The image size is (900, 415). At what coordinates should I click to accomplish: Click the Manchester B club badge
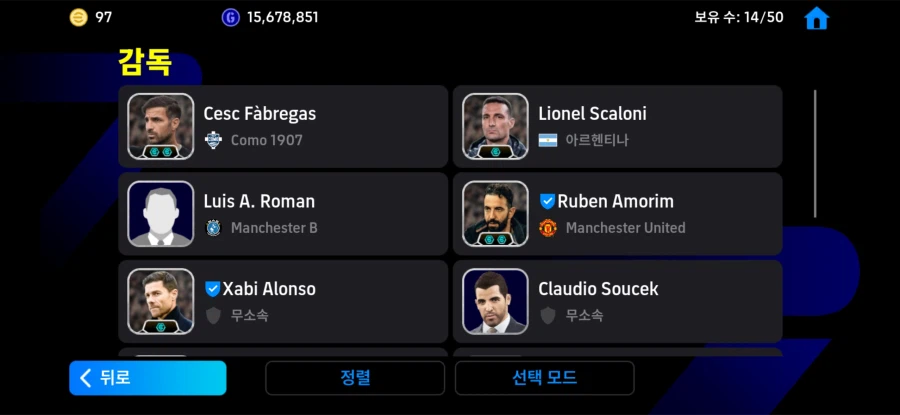[x=212, y=228]
